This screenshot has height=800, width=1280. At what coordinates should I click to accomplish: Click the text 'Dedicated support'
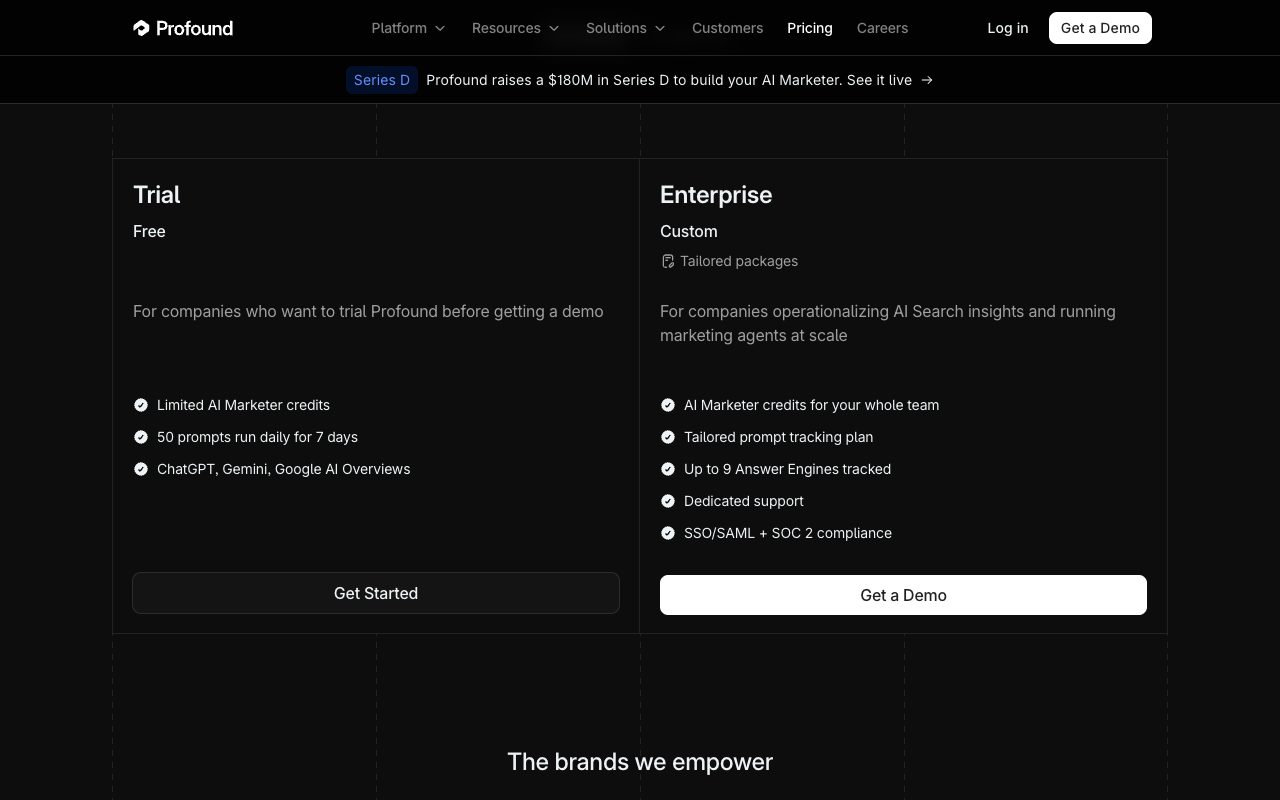744,501
